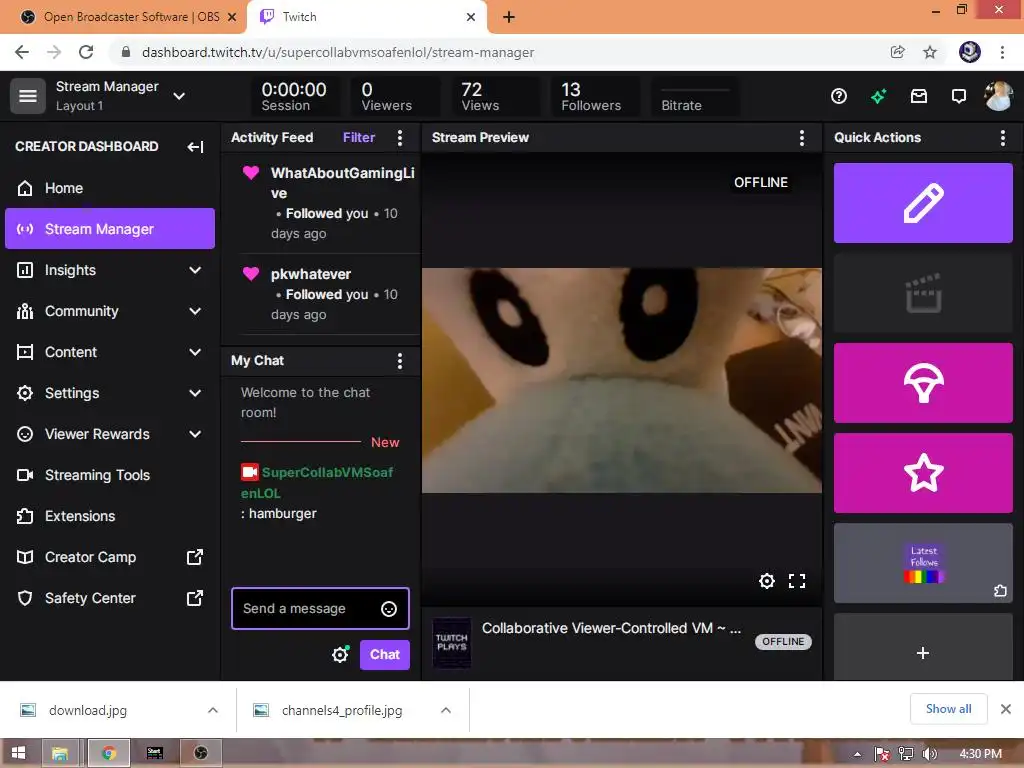The width and height of the screenshot is (1024, 768).
Task: Open My Chat options menu
Action: (400, 360)
